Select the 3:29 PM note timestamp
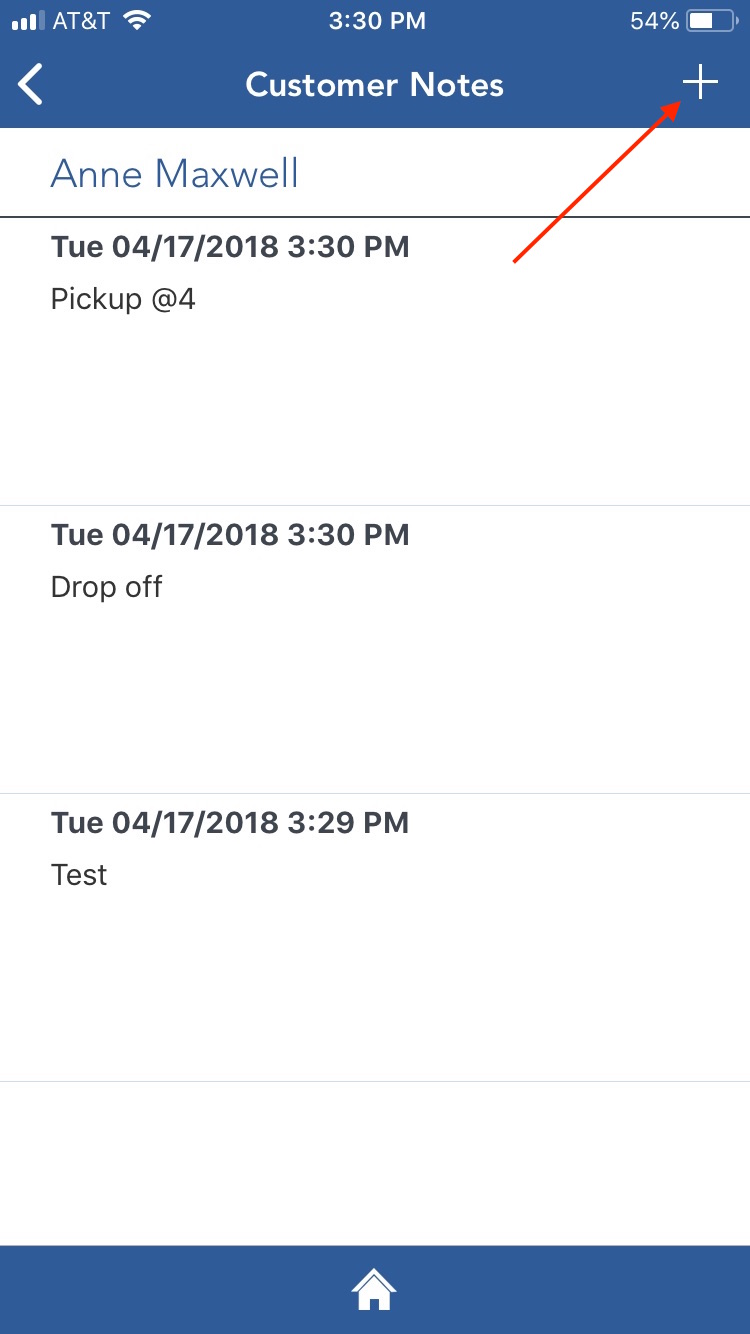Screen dimensions: 750x1334 [230, 823]
